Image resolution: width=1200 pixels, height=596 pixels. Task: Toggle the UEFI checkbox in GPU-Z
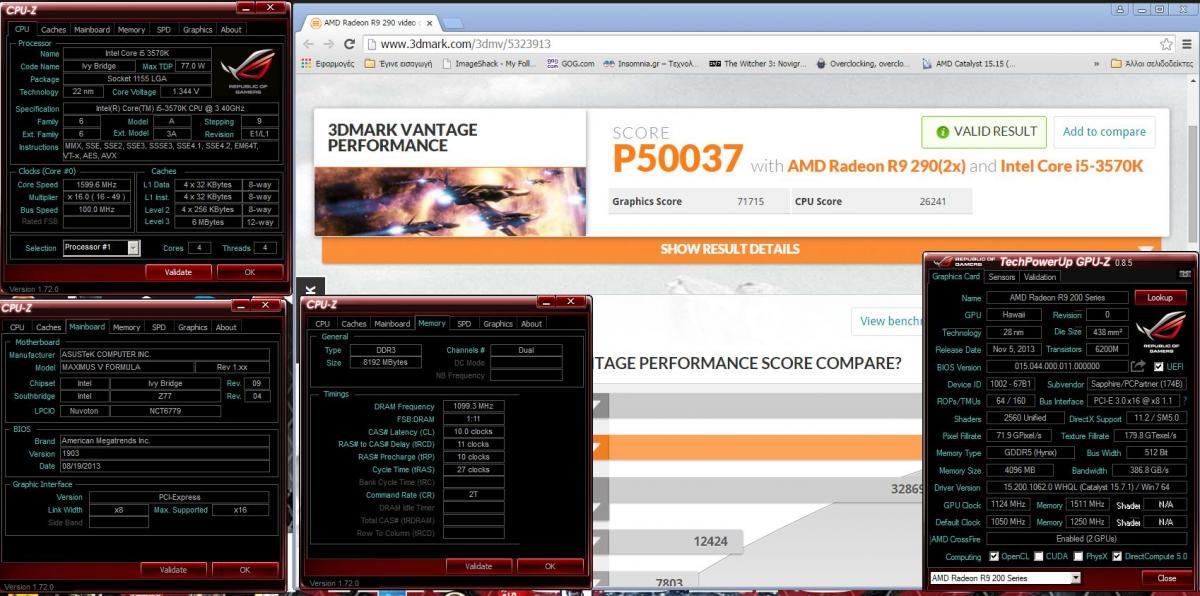pos(1158,367)
